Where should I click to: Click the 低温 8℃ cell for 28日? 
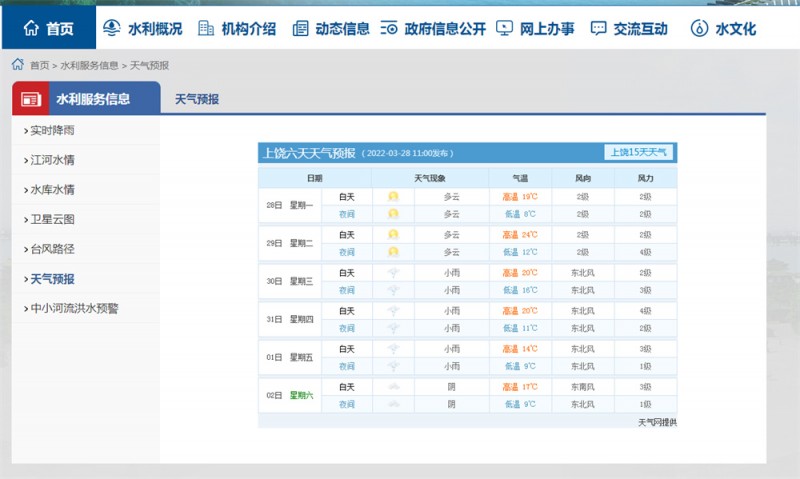(520, 214)
